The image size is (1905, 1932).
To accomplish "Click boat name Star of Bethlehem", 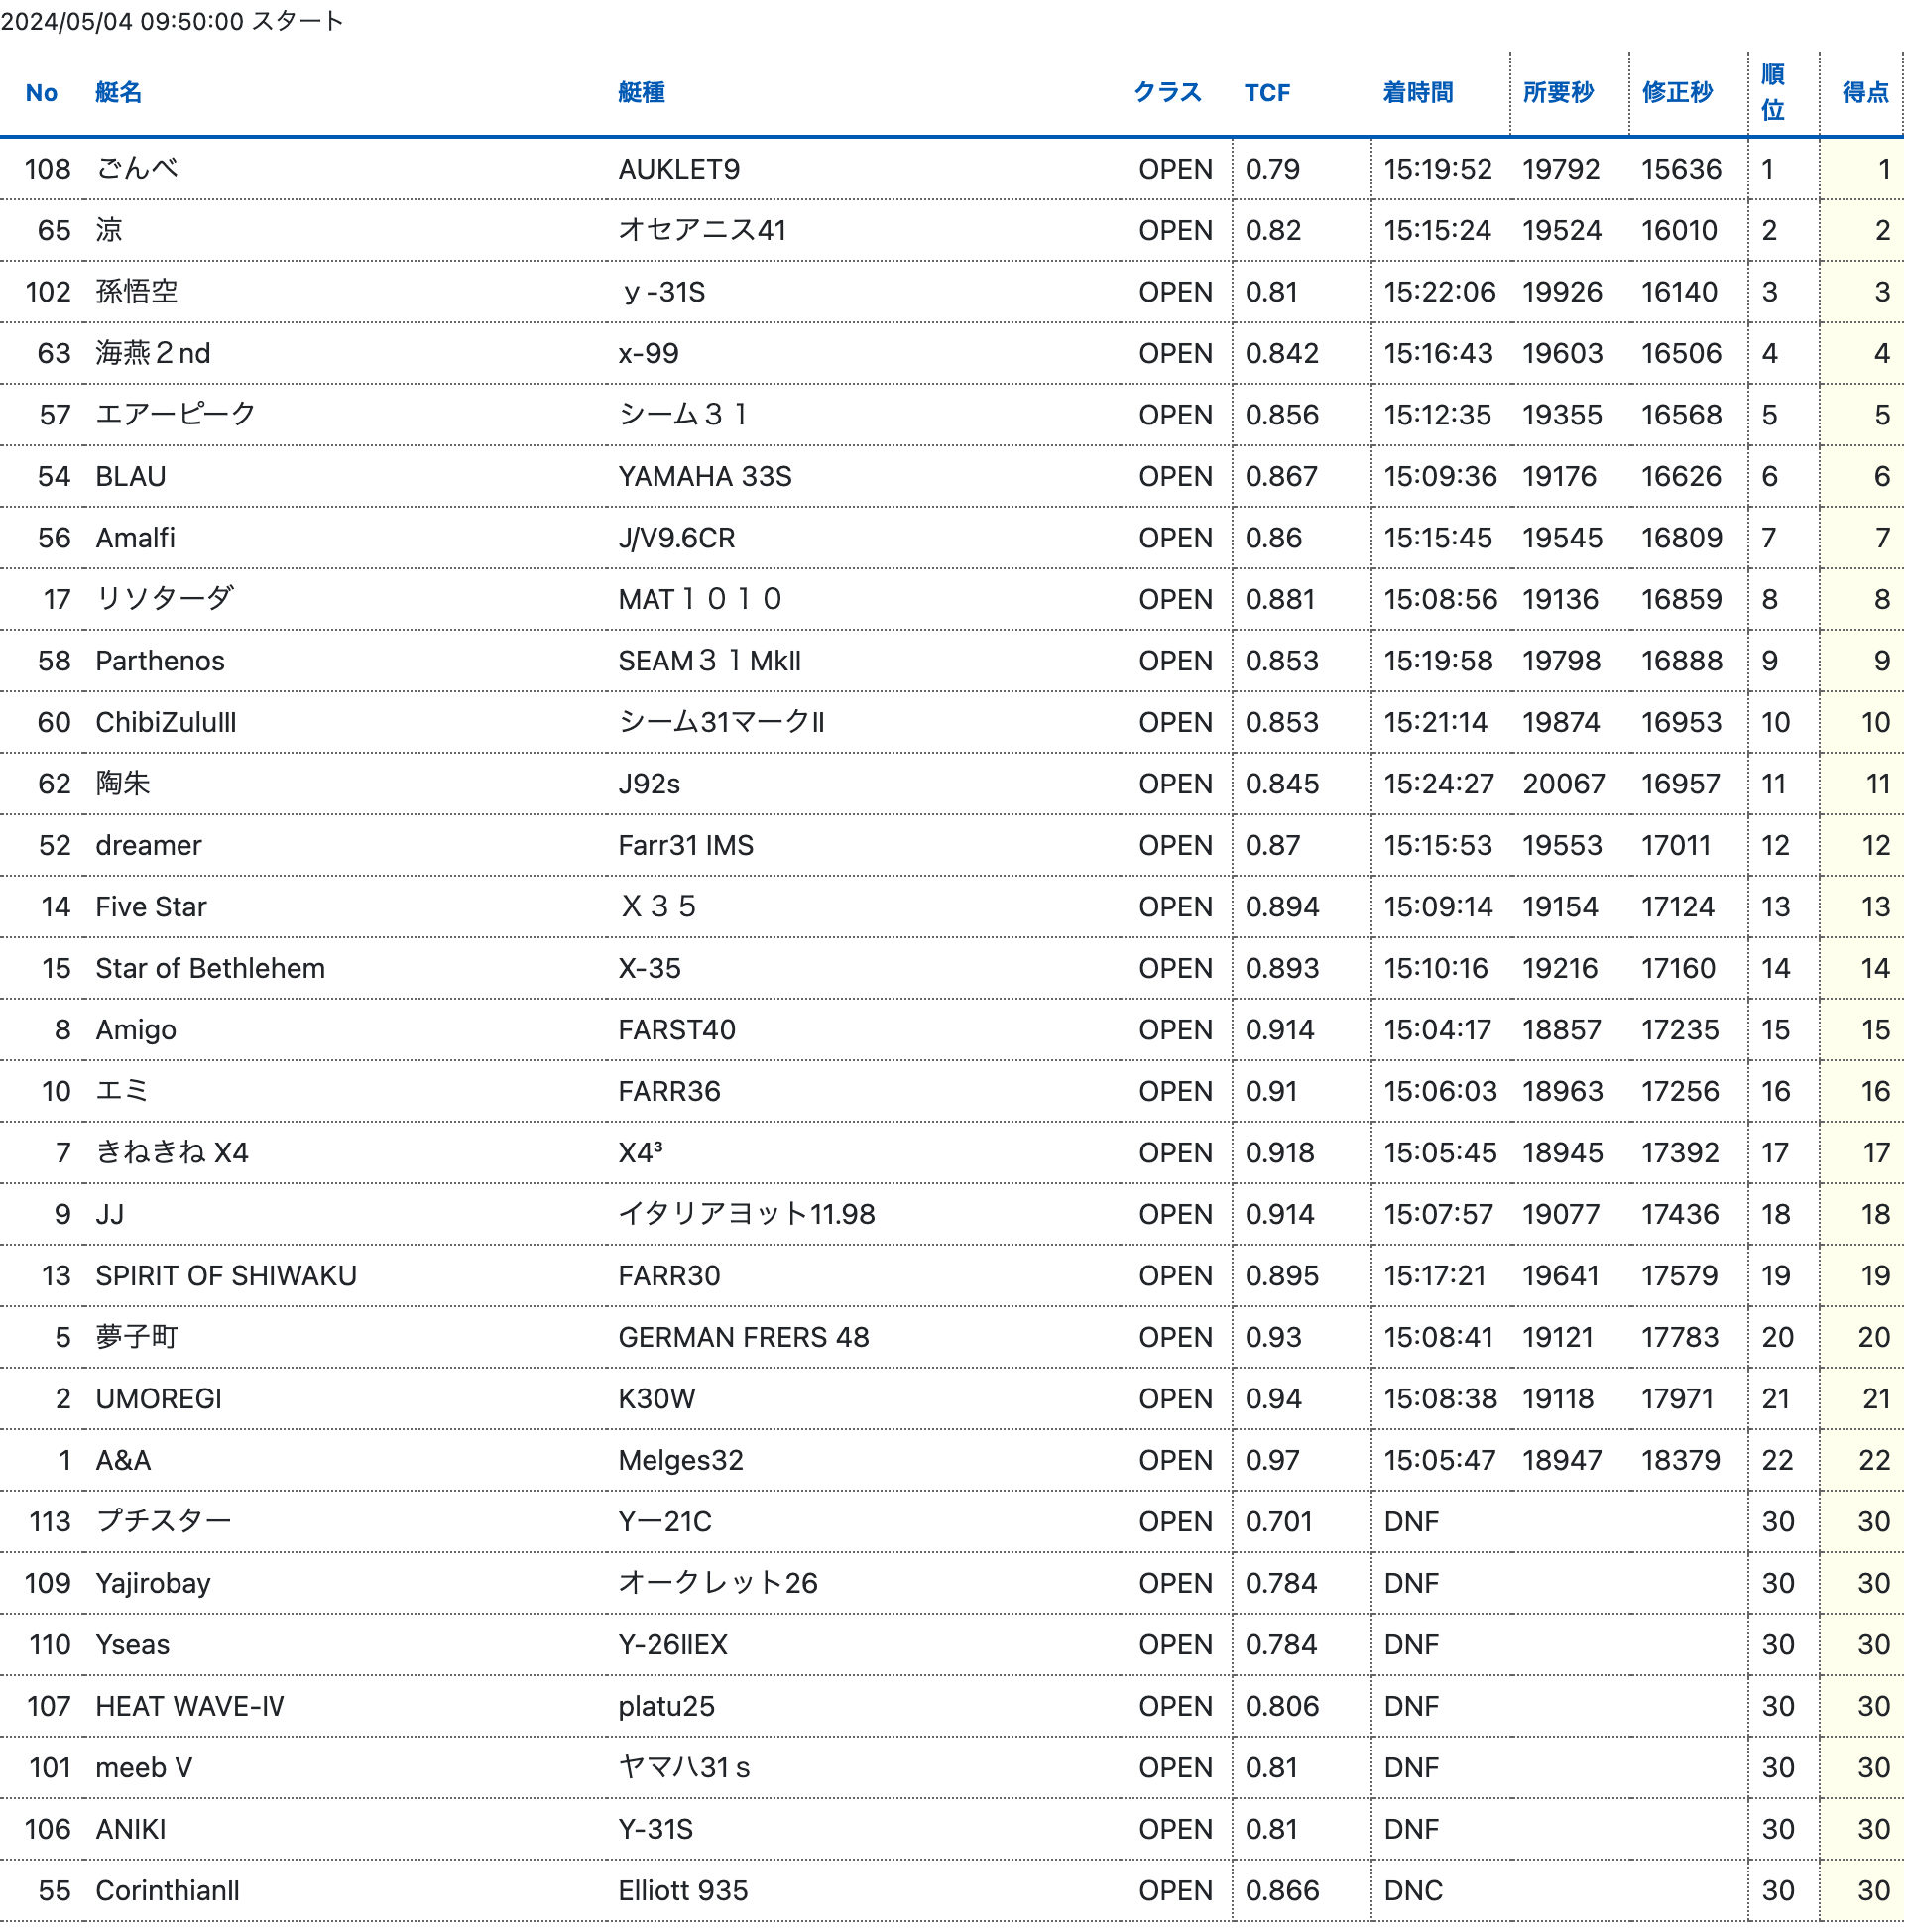I will coord(210,968).
